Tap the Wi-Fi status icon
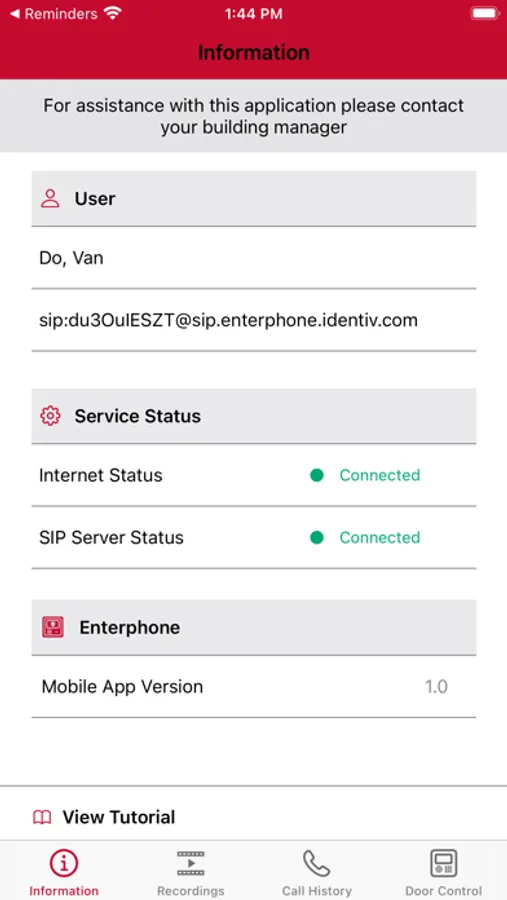The height and width of the screenshot is (900, 507). coord(113,14)
